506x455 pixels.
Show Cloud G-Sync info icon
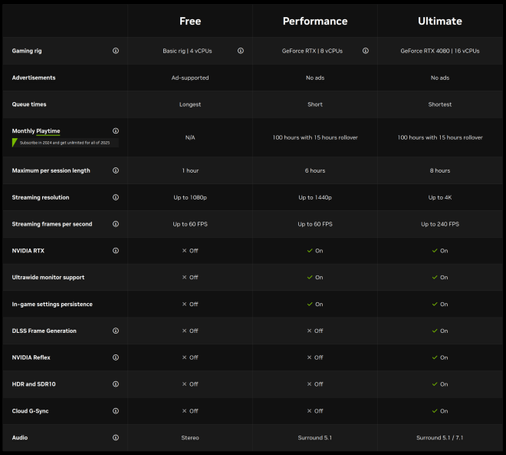coord(116,411)
